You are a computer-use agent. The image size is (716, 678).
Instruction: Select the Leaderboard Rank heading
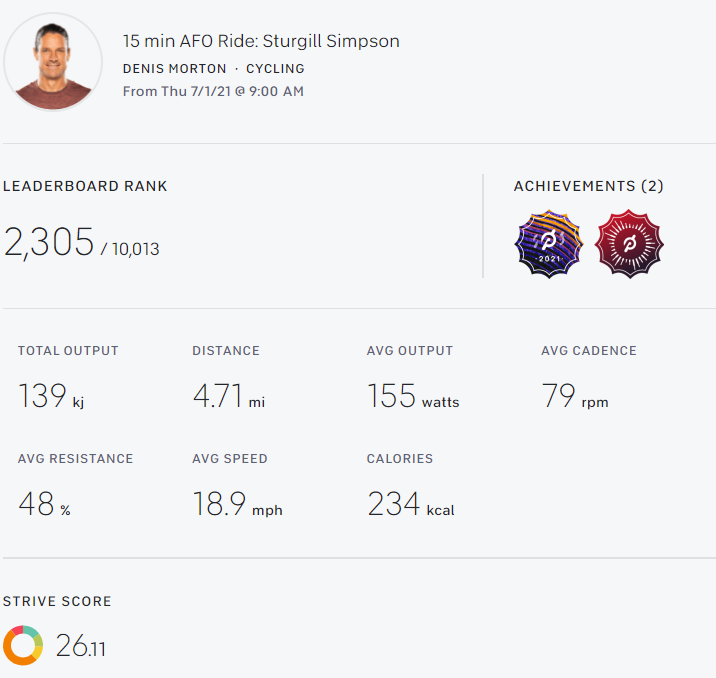pos(85,186)
